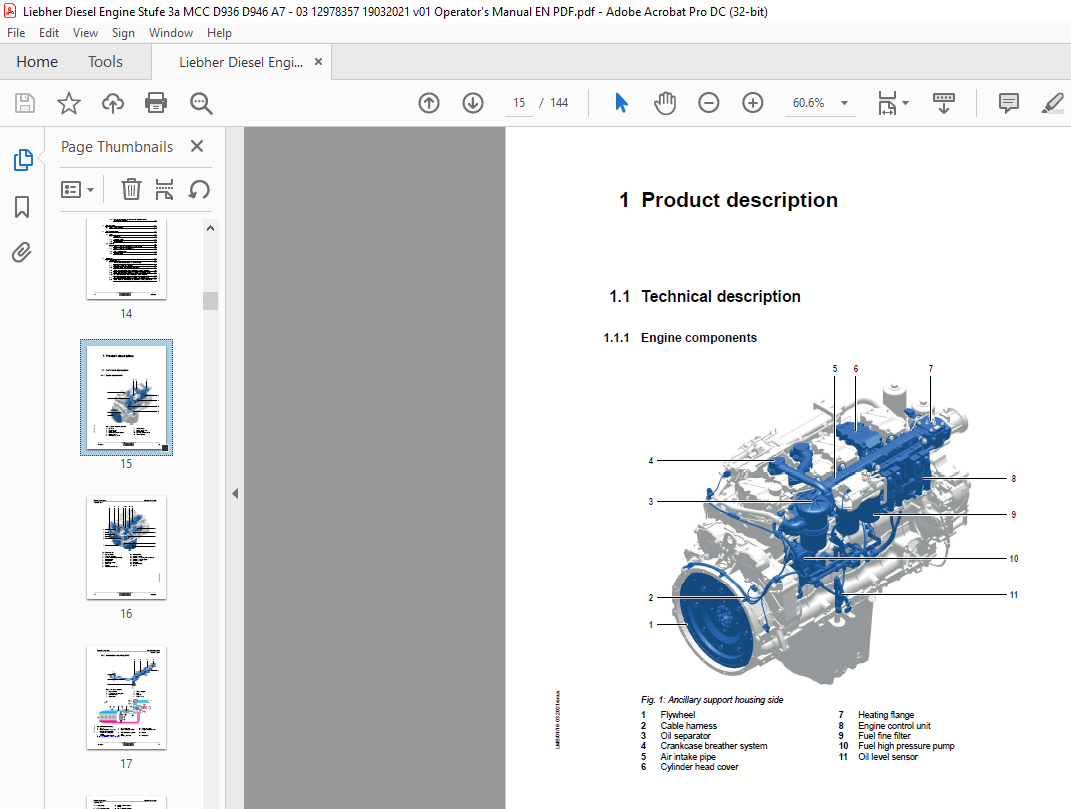Screen dimensions: 1071x809
Task: Click the '1.1.1 Engine components' heading
Action: point(680,338)
